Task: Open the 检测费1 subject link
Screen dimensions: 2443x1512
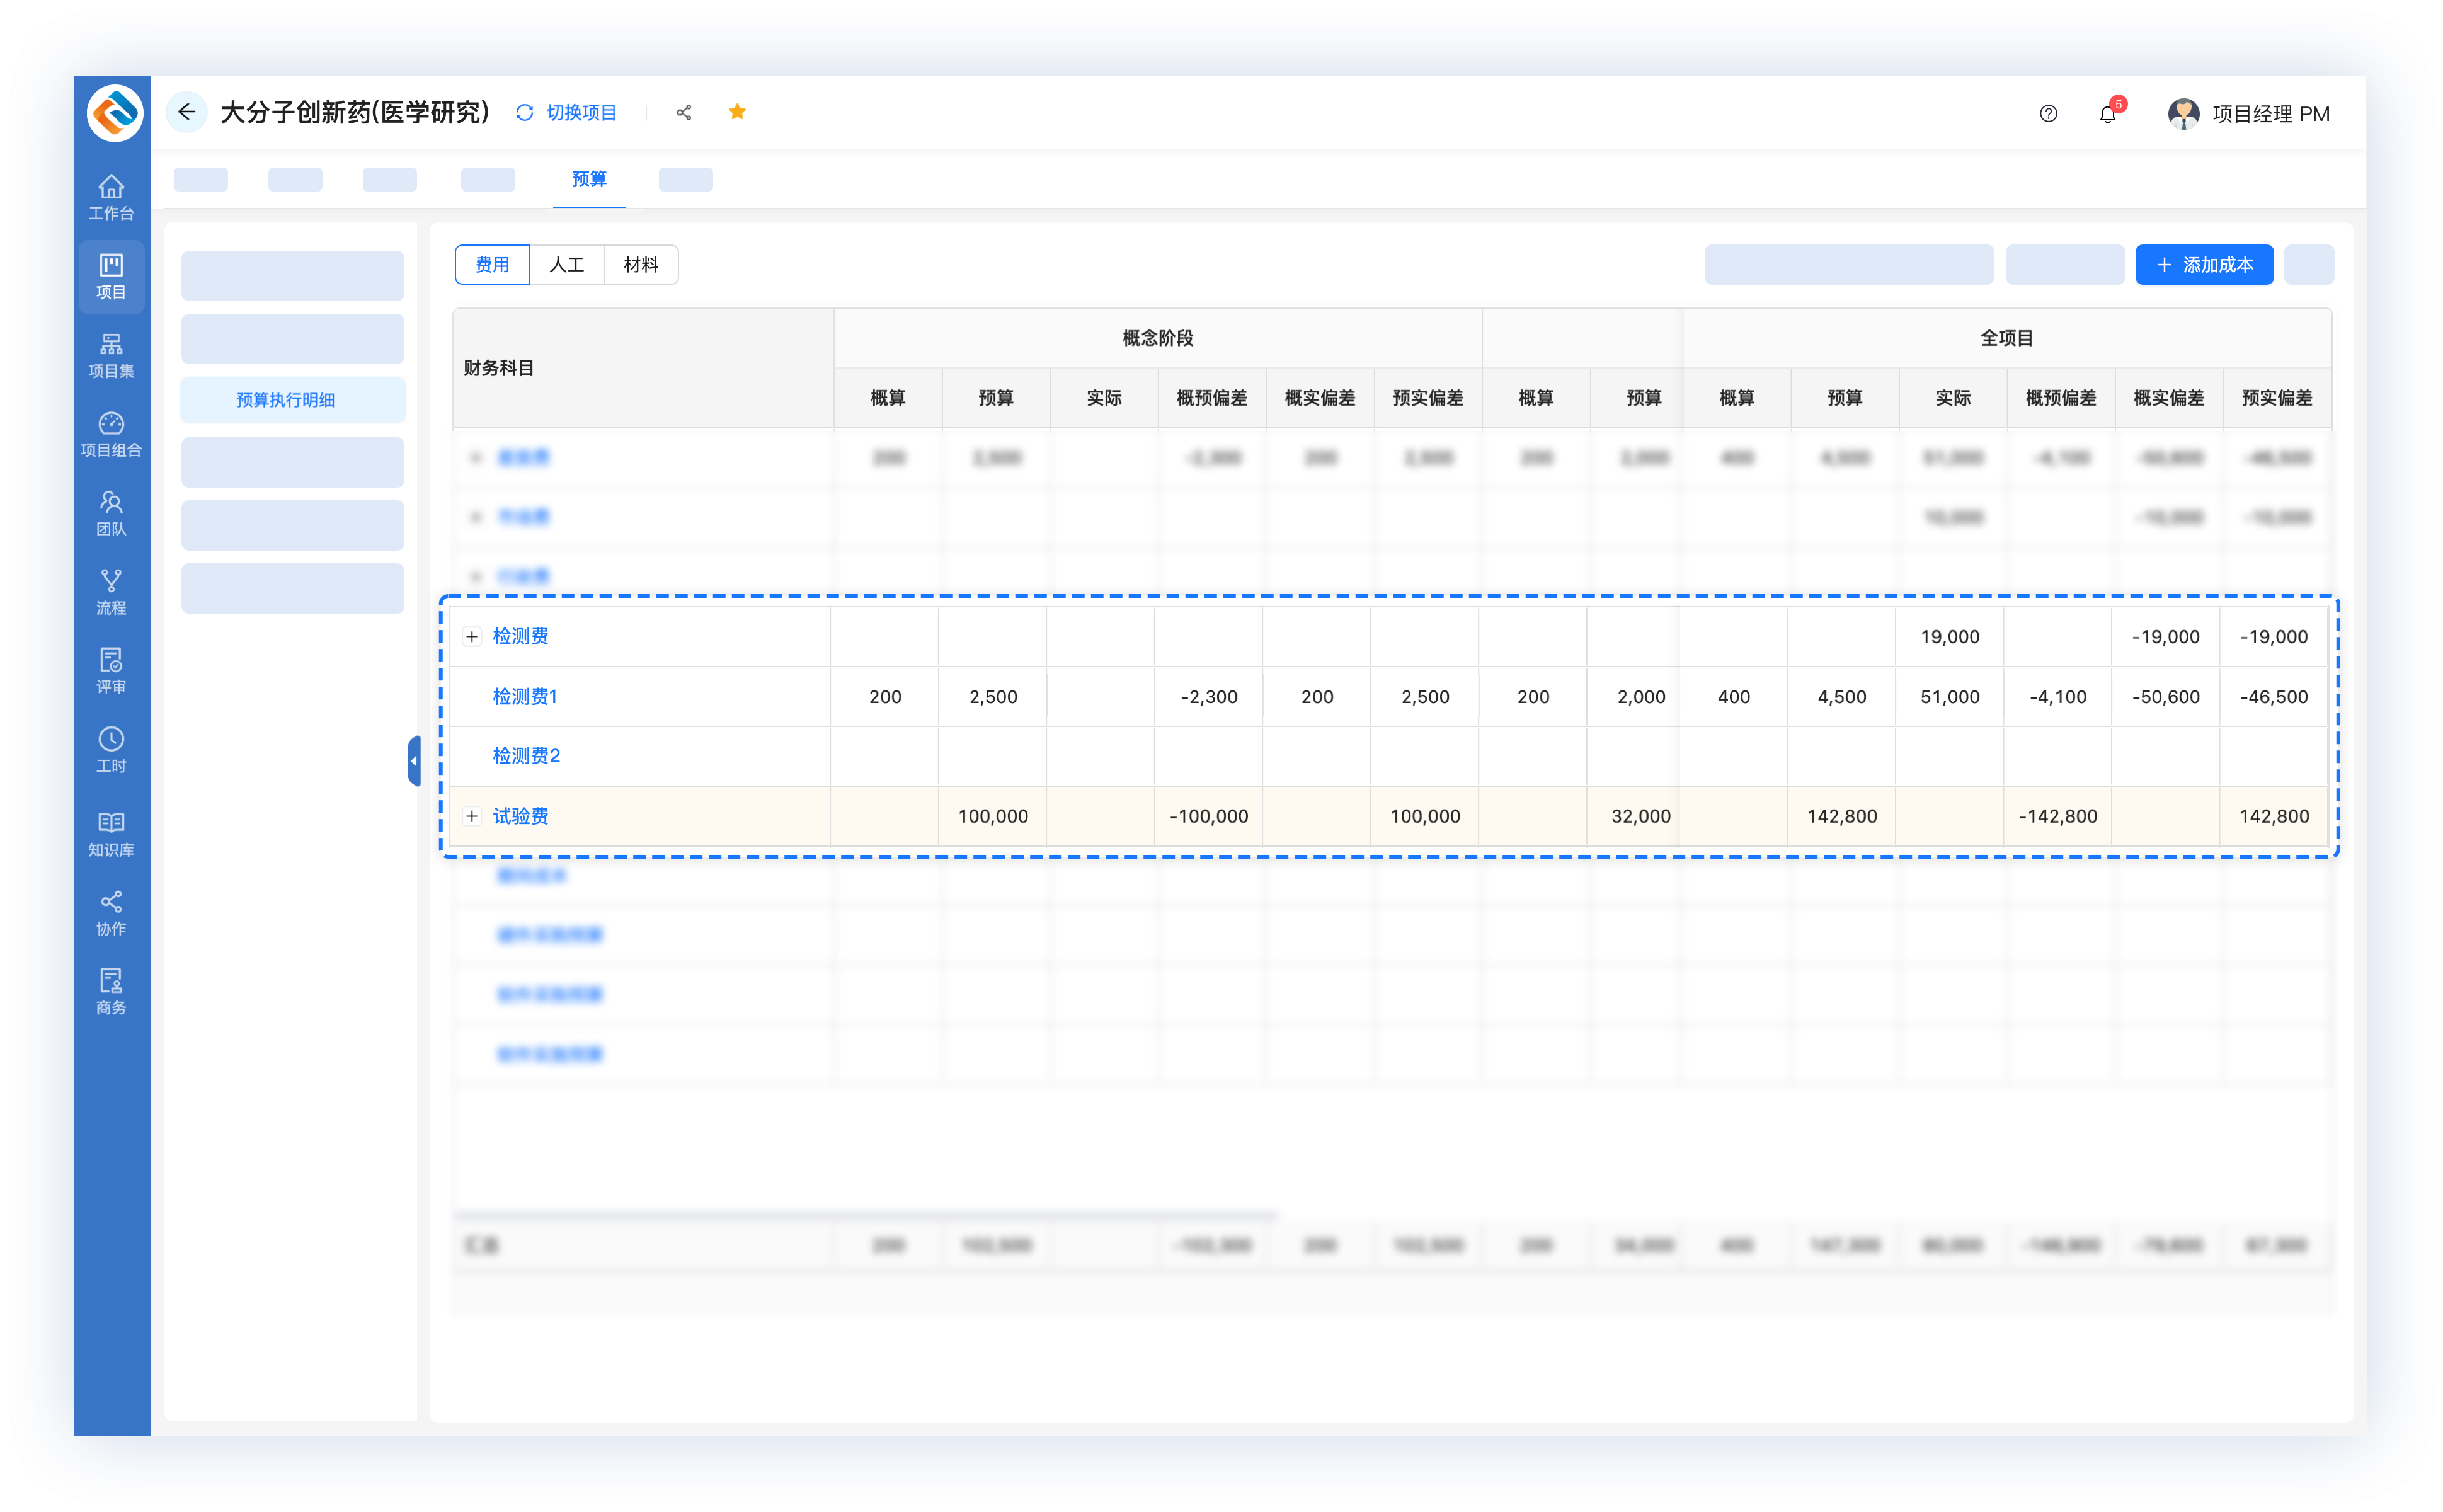Action: pos(525,697)
